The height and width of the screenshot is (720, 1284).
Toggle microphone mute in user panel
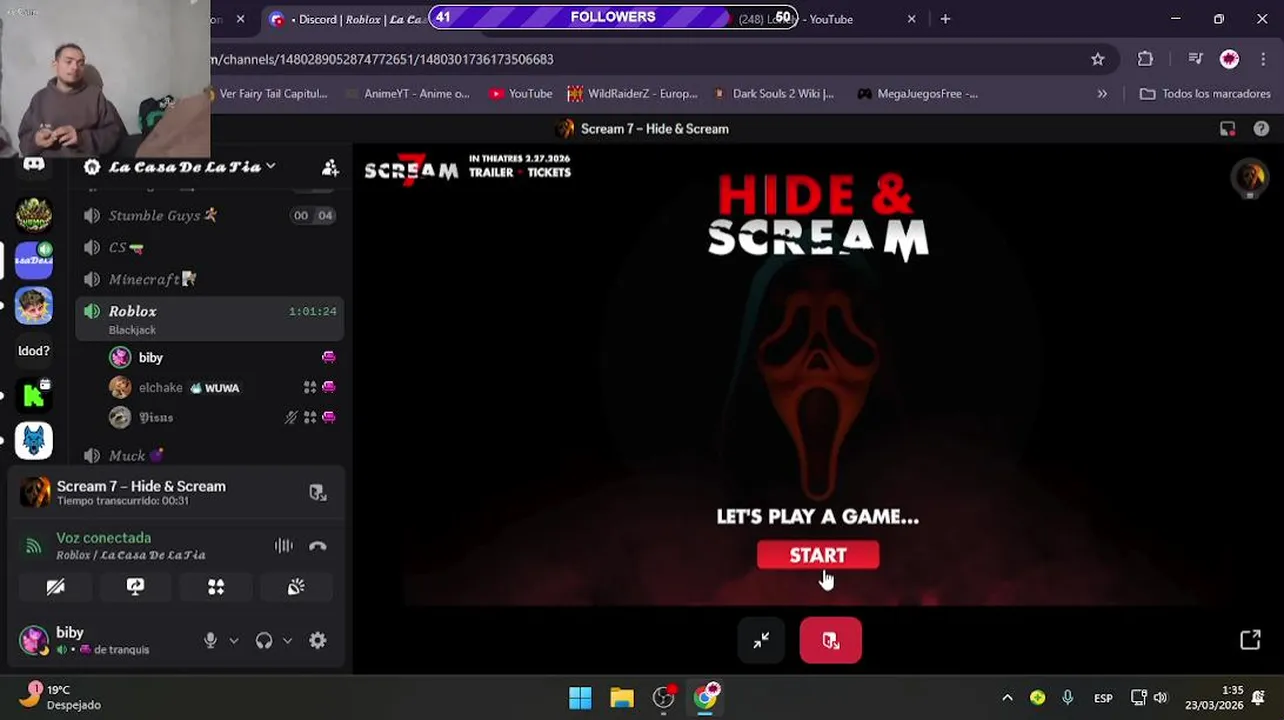click(x=210, y=641)
